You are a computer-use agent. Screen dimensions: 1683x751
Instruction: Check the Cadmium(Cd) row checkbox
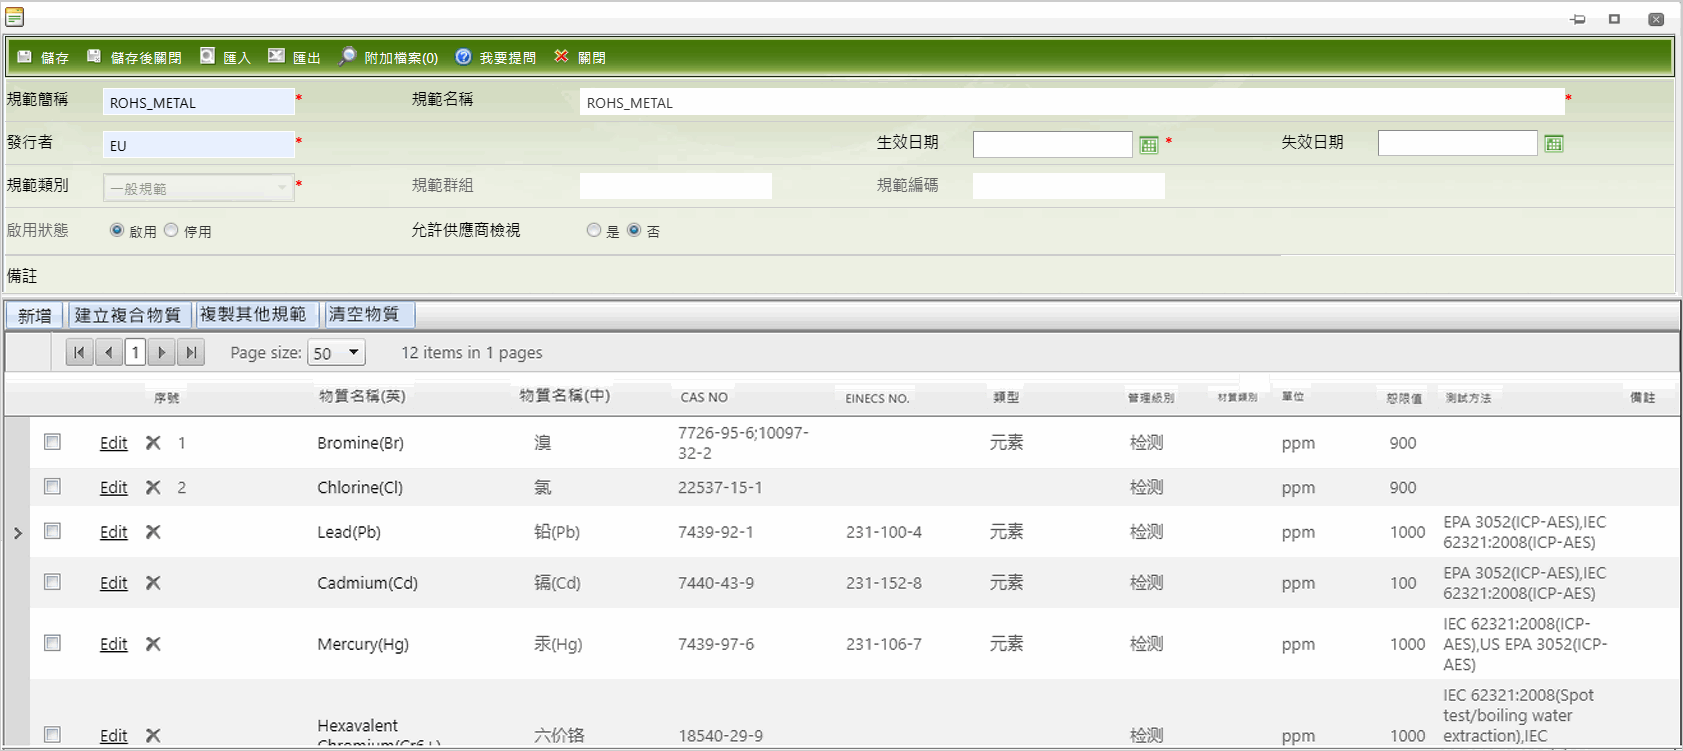coord(53,582)
